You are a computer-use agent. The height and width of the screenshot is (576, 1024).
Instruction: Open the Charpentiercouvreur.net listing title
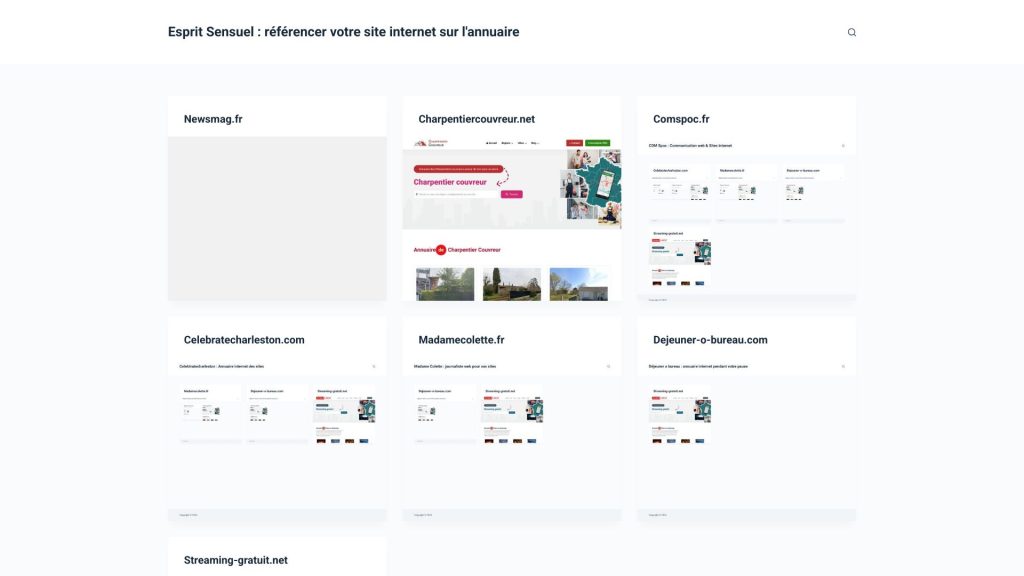tap(476, 119)
